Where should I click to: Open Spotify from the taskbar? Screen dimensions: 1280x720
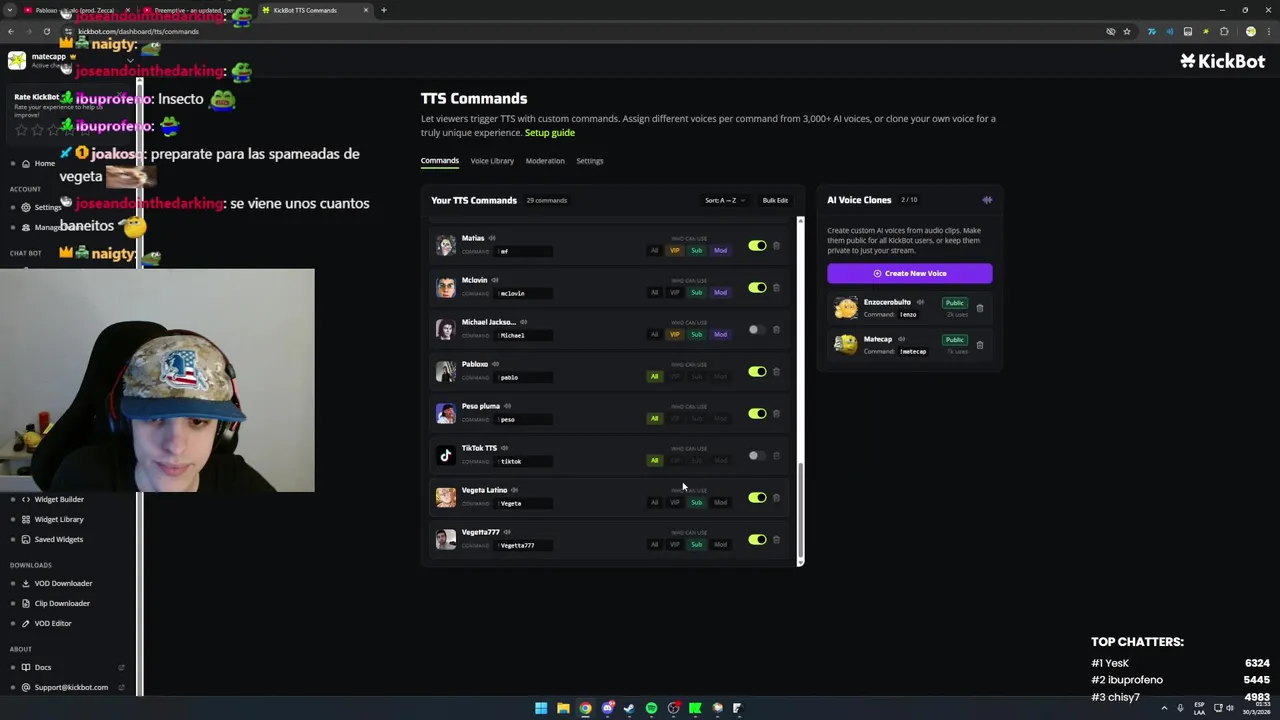[x=651, y=708]
